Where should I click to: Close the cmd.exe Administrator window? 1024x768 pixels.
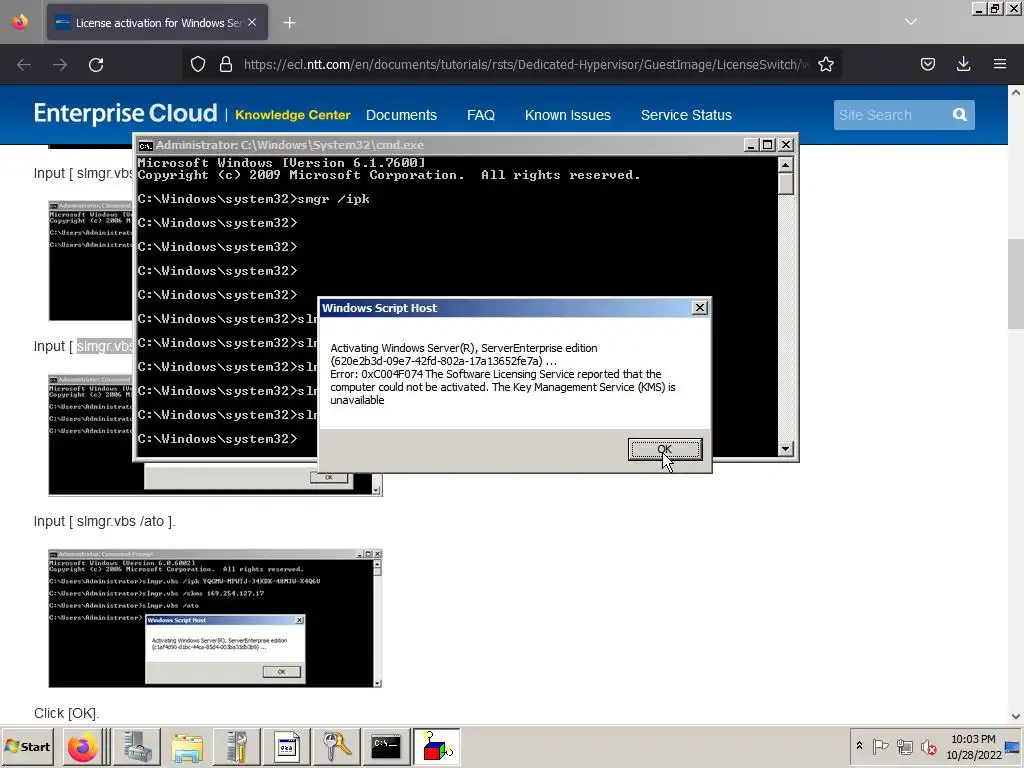(x=786, y=145)
